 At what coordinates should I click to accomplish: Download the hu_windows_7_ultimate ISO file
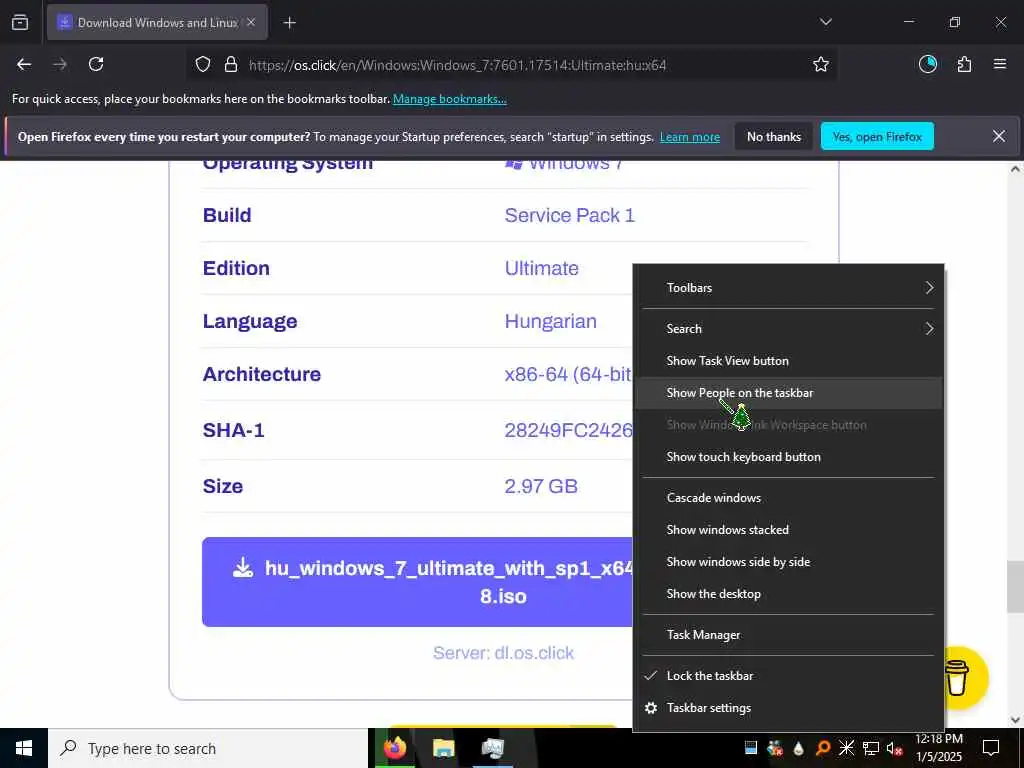point(417,582)
